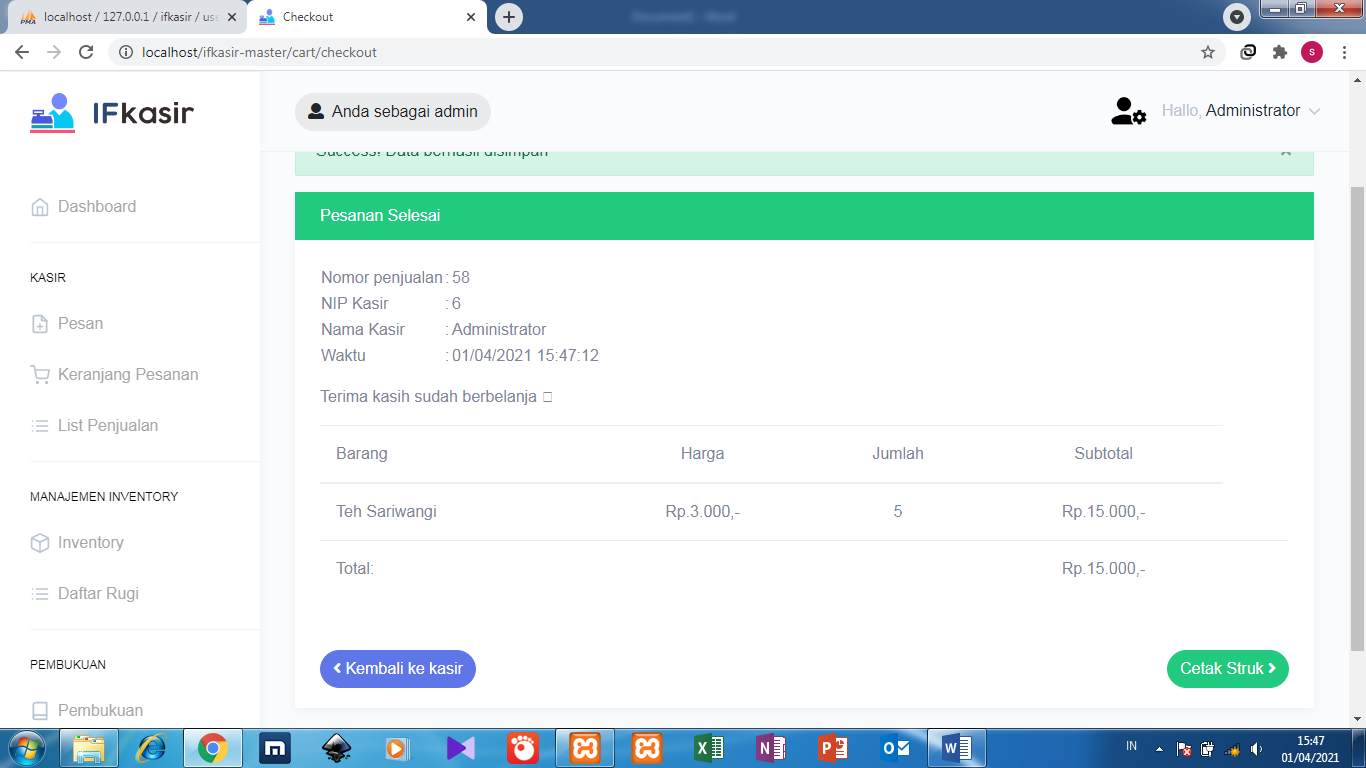The image size is (1366, 768).
Task: Click the Keranjang Pesanan cart icon
Action: pyautogui.click(x=40, y=374)
